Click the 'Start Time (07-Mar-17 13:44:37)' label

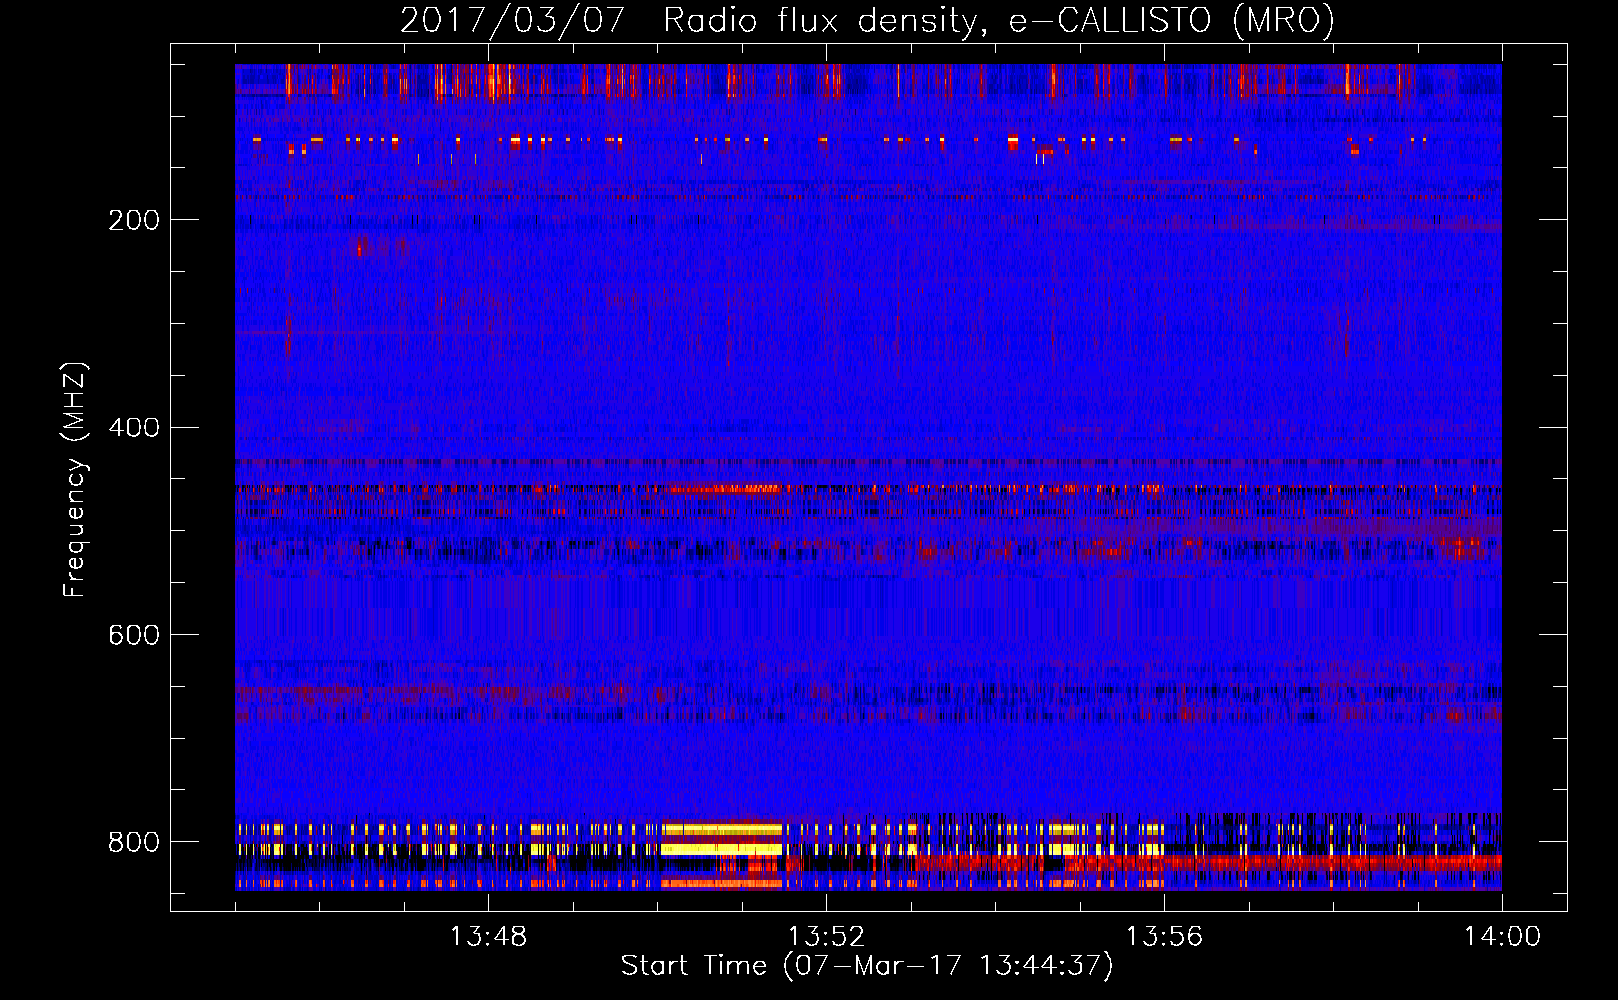pyautogui.click(x=867, y=966)
